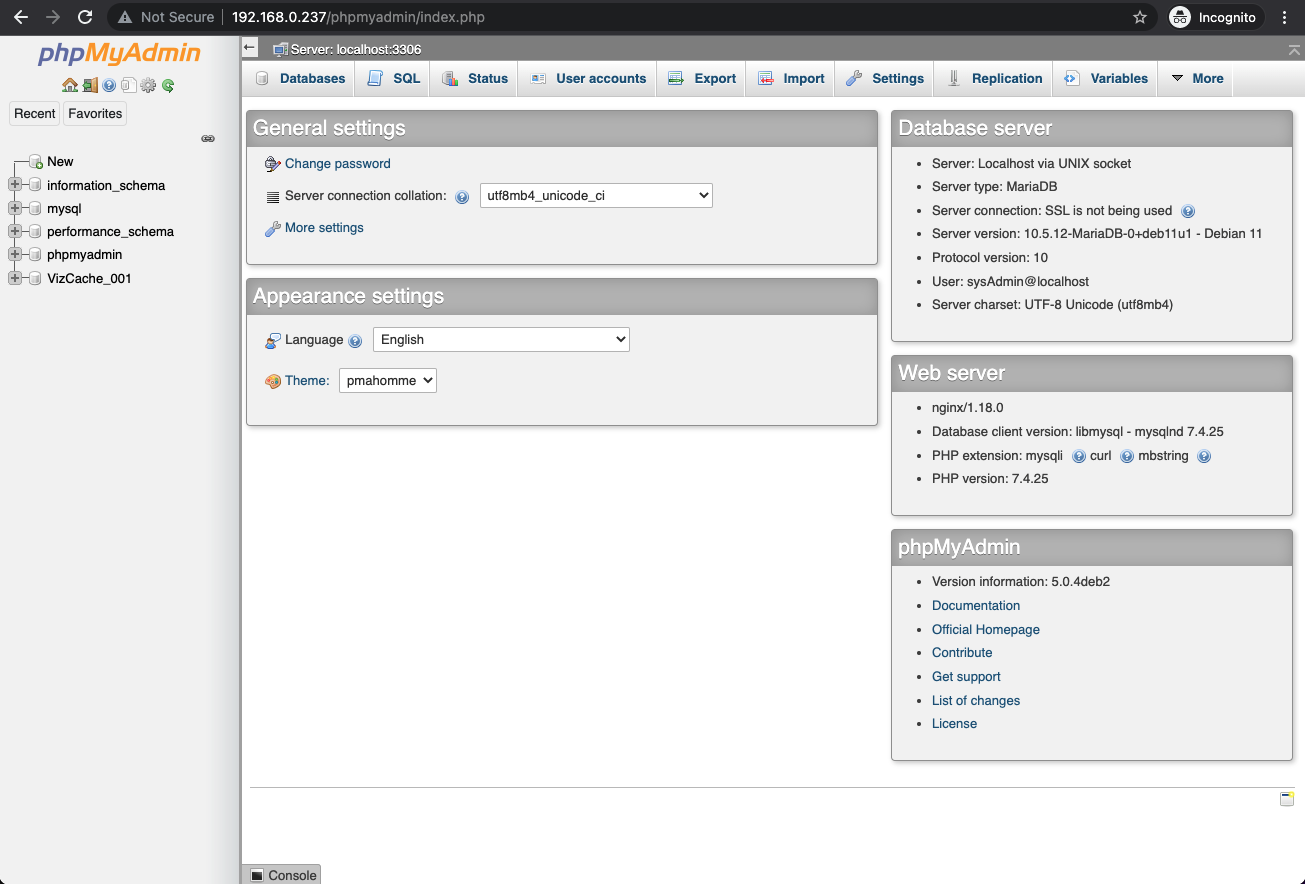Click the database icon next to VizCache_001

coord(36,279)
